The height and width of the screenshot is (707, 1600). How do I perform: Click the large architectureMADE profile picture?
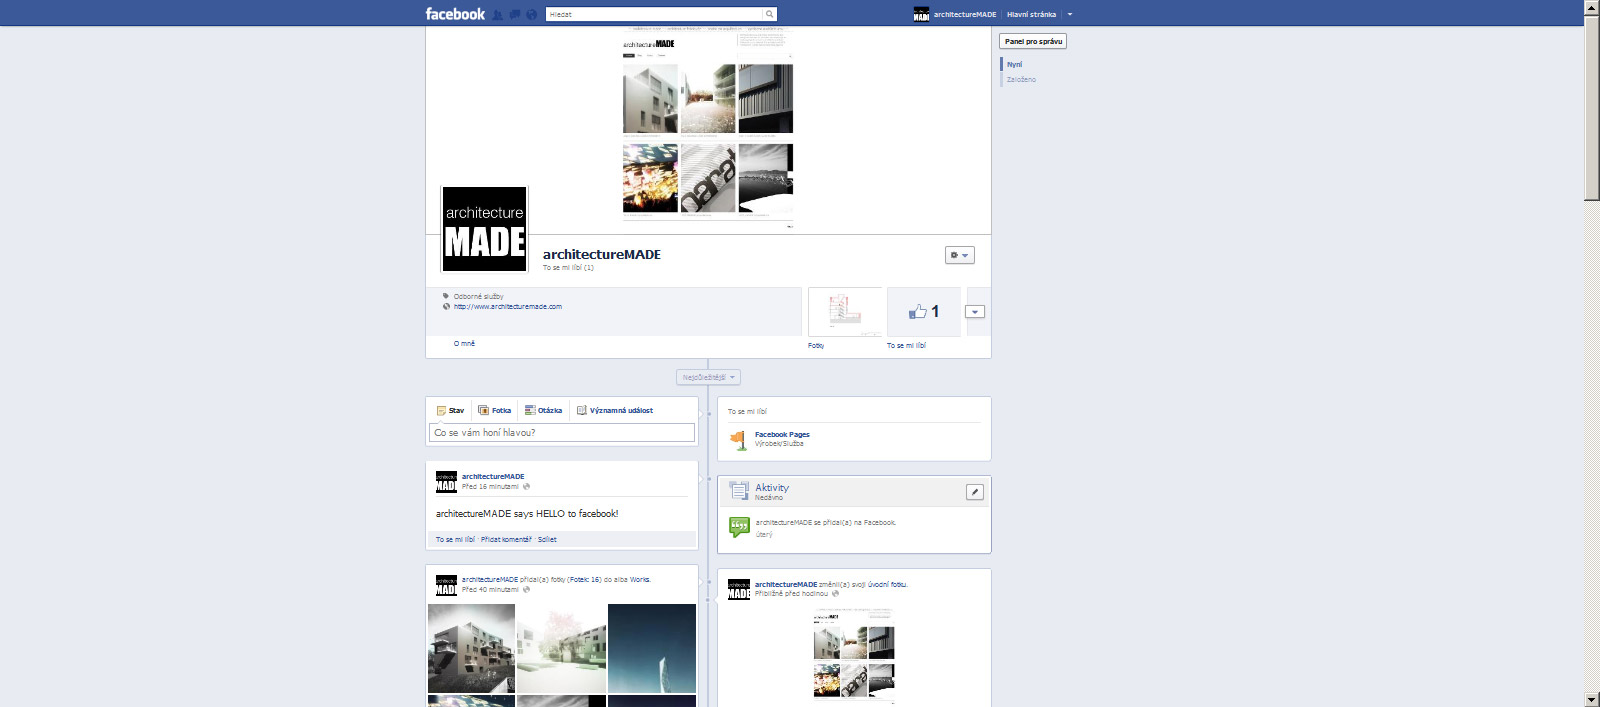tap(485, 229)
